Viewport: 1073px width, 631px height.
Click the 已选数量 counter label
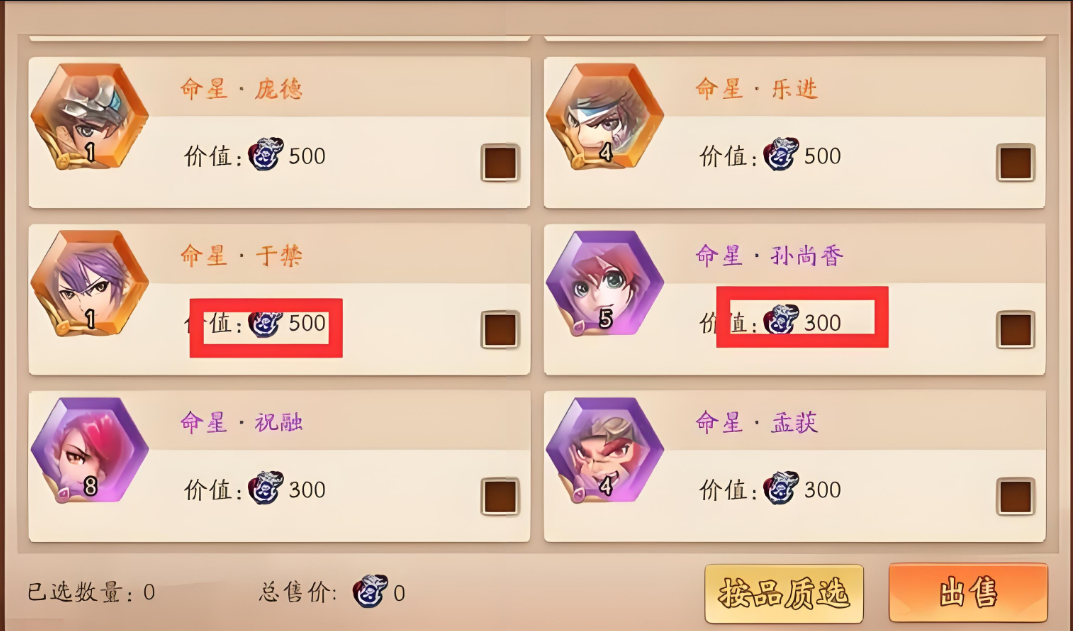tap(91, 592)
